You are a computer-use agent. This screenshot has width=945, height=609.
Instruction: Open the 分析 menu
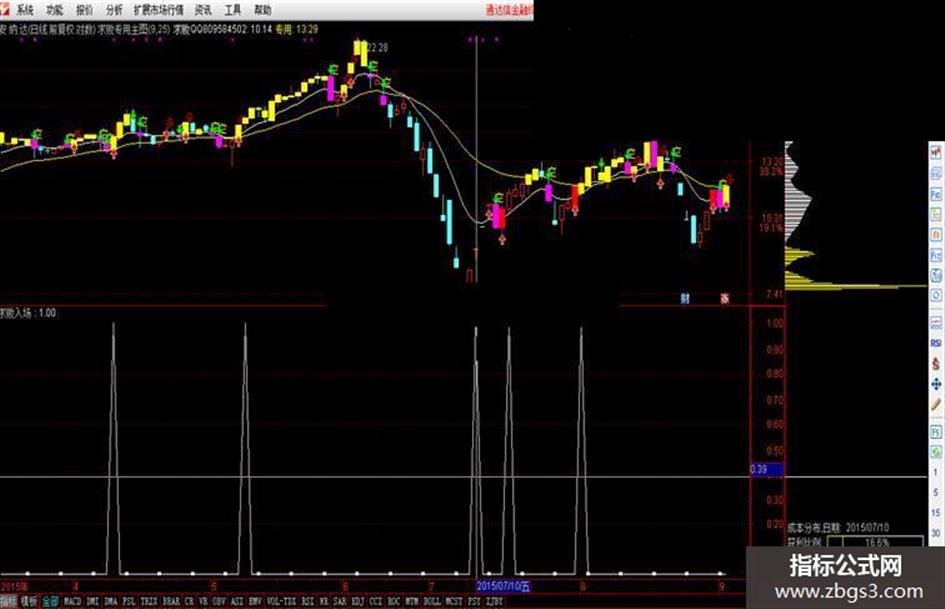(x=114, y=10)
